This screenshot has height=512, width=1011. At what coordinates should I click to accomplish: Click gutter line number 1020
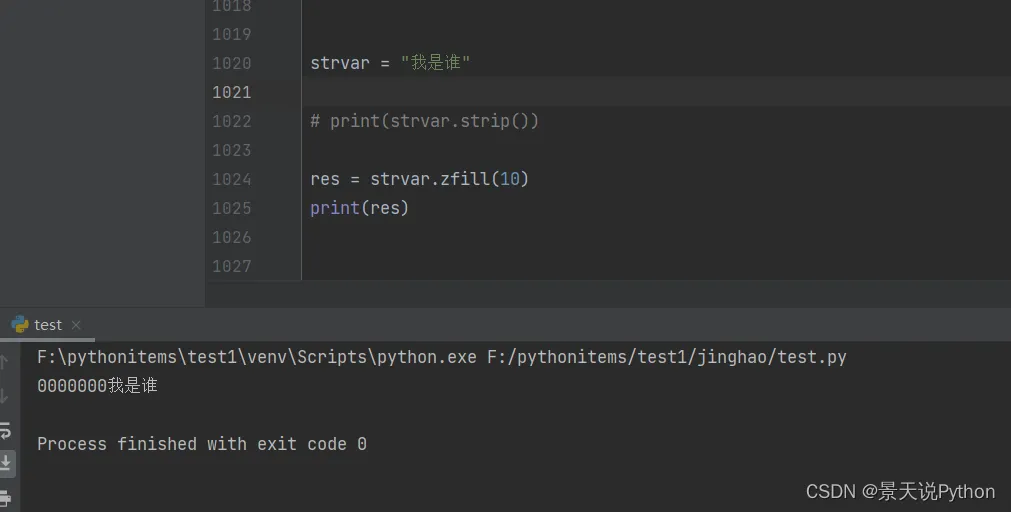[x=231, y=63]
